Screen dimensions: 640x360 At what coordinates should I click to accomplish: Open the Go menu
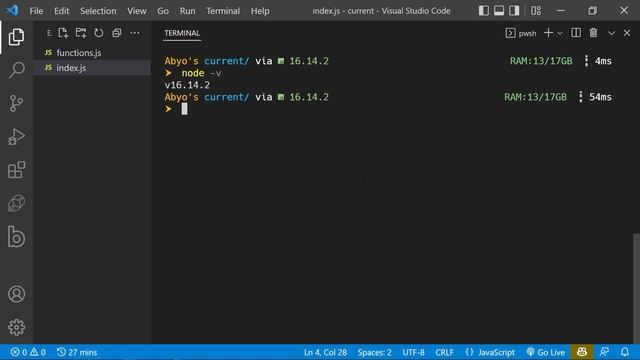pyautogui.click(x=163, y=11)
